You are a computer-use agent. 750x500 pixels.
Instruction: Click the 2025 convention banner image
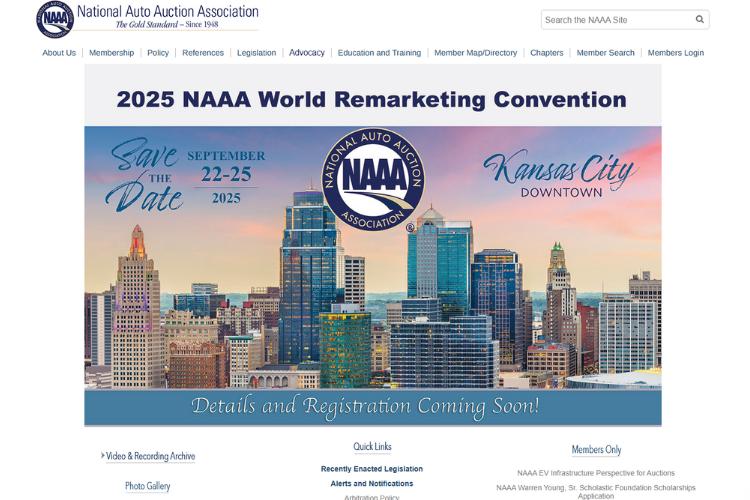pyautogui.click(x=373, y=245)
